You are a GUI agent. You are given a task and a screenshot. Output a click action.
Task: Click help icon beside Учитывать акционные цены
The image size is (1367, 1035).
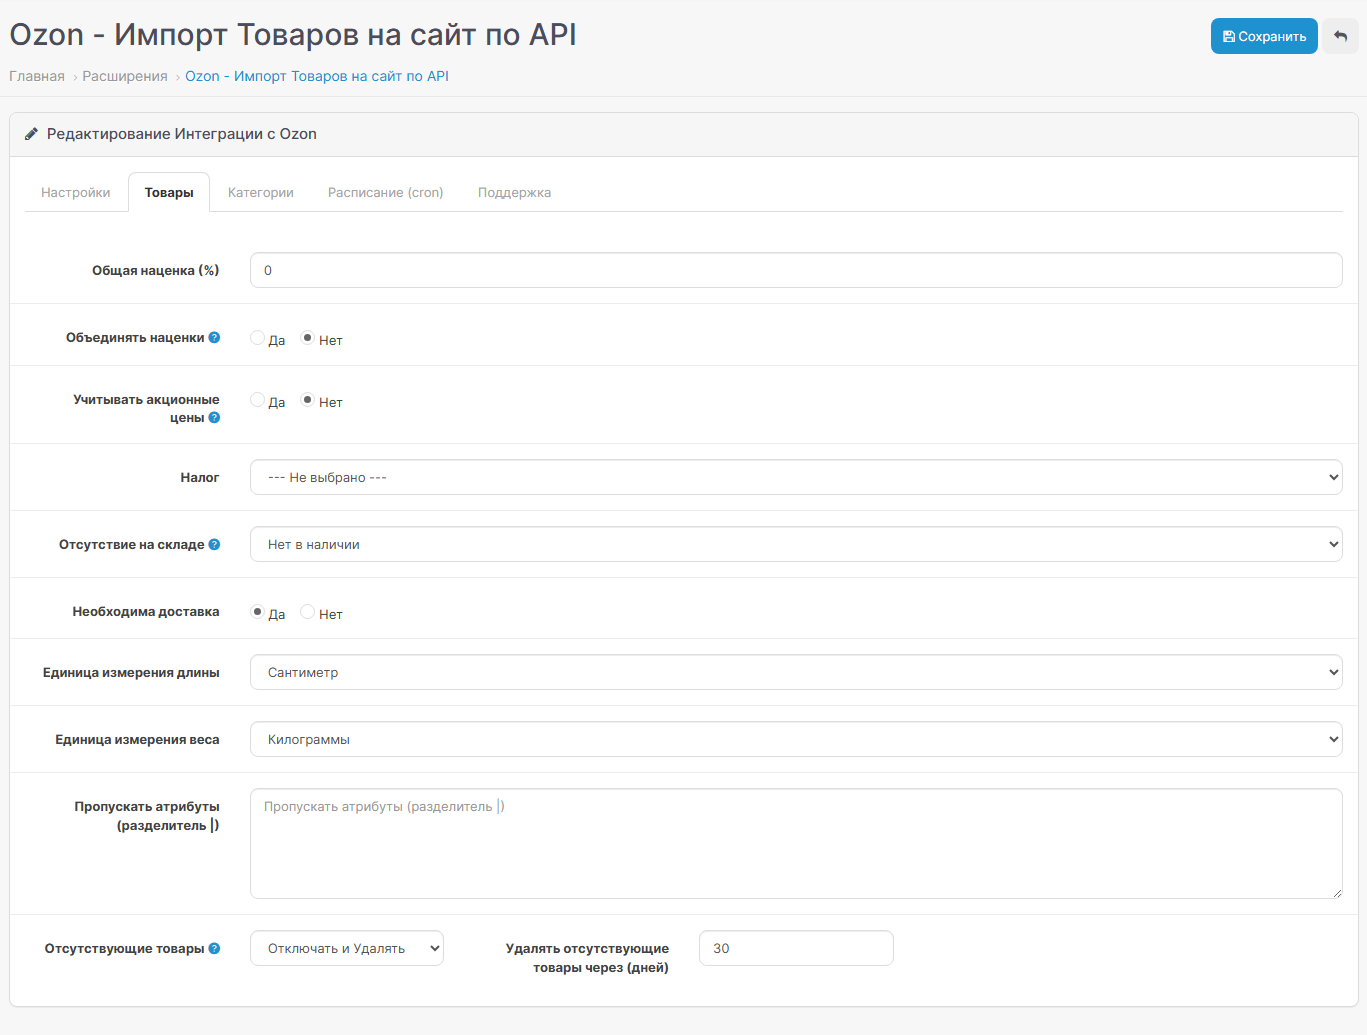[x=214, y=418]
